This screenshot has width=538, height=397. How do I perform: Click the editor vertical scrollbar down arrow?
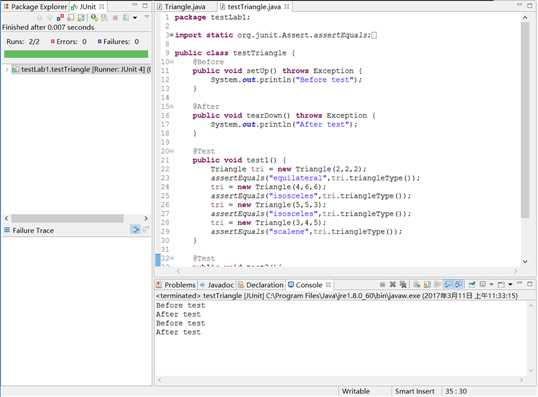click(525, 261)
